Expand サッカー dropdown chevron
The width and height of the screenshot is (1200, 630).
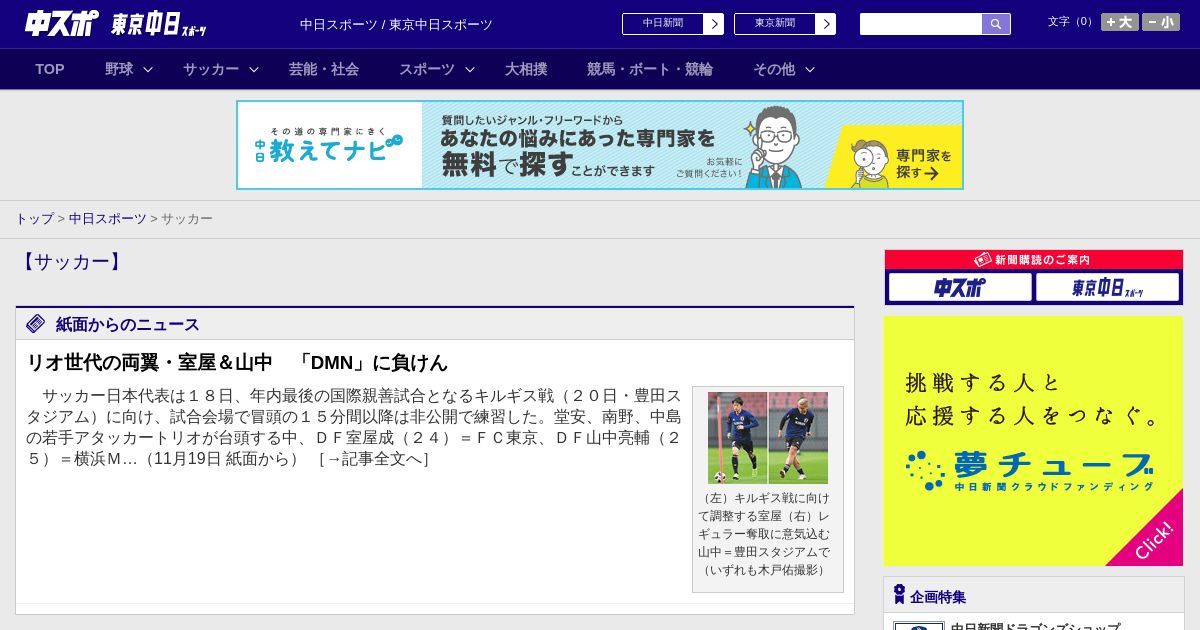point(254,69)
